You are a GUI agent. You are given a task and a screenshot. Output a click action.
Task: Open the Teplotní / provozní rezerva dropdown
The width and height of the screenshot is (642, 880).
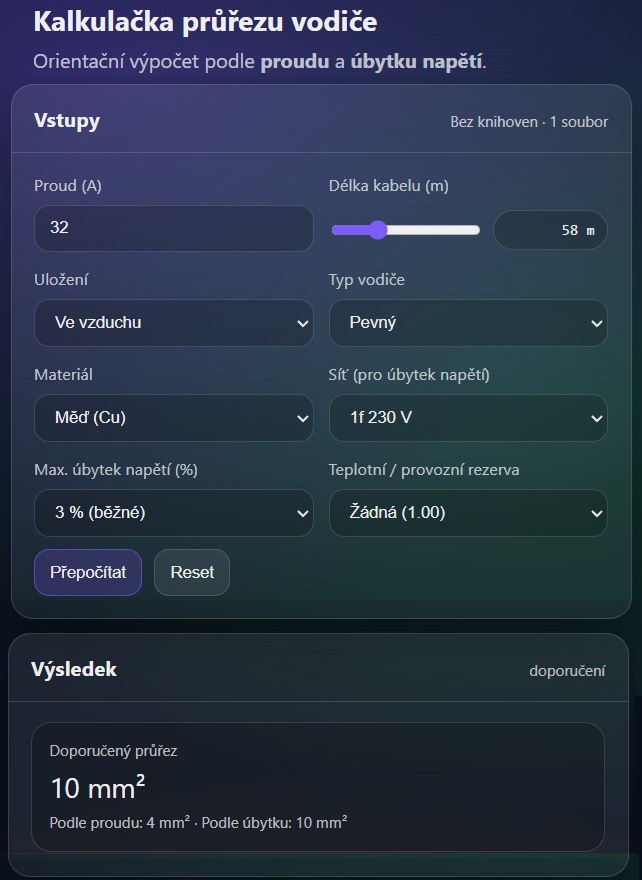coord(468,512)
